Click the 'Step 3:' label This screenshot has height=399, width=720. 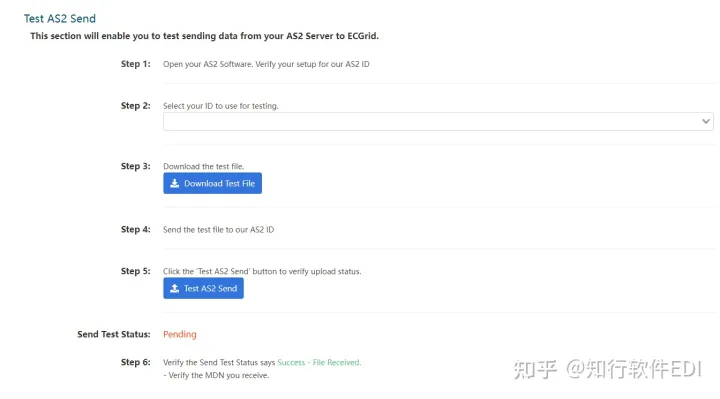[135, 166]
